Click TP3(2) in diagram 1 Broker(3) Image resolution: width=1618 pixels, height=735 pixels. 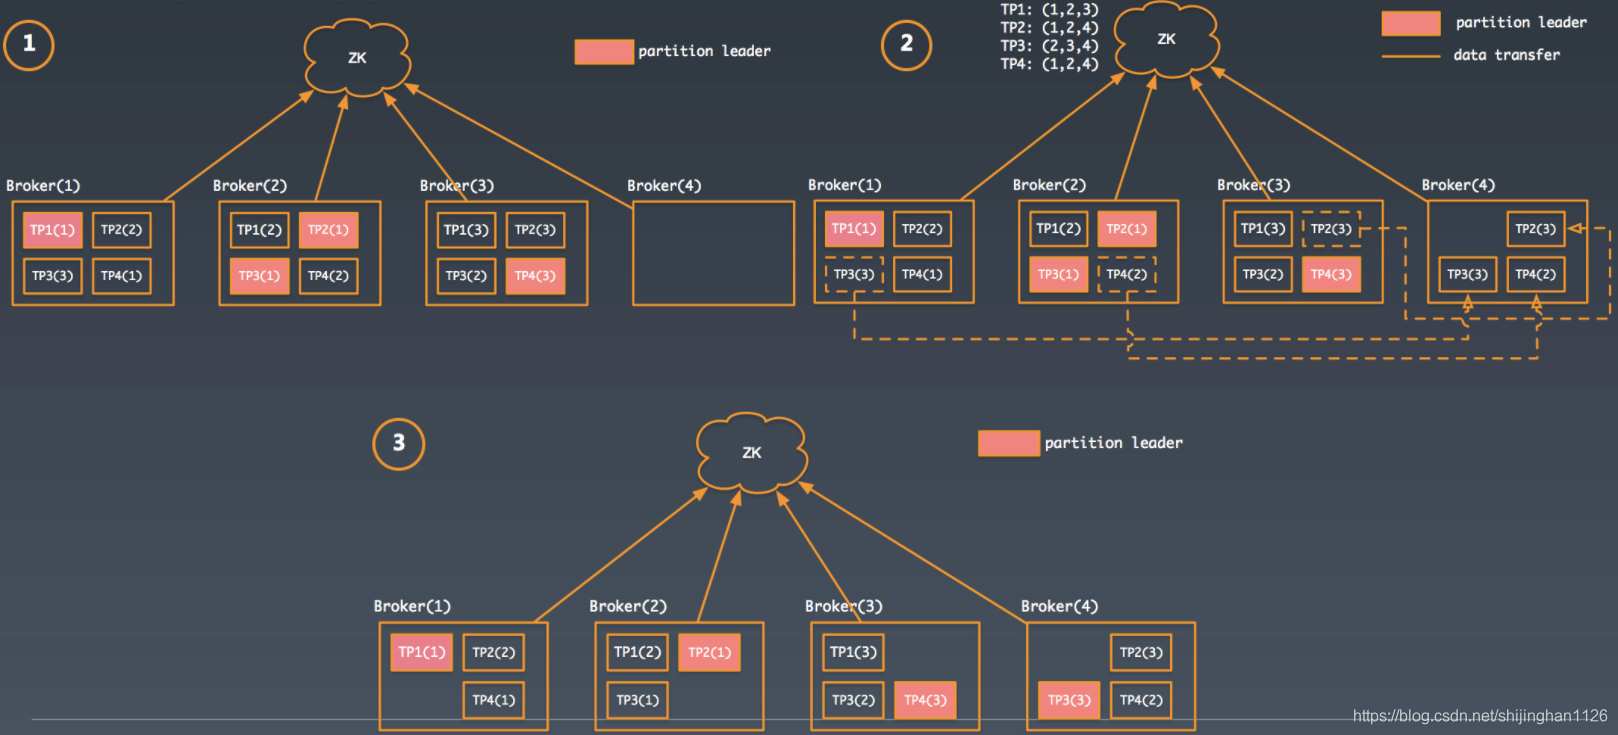pyautogui.click(x=467, y=276)
